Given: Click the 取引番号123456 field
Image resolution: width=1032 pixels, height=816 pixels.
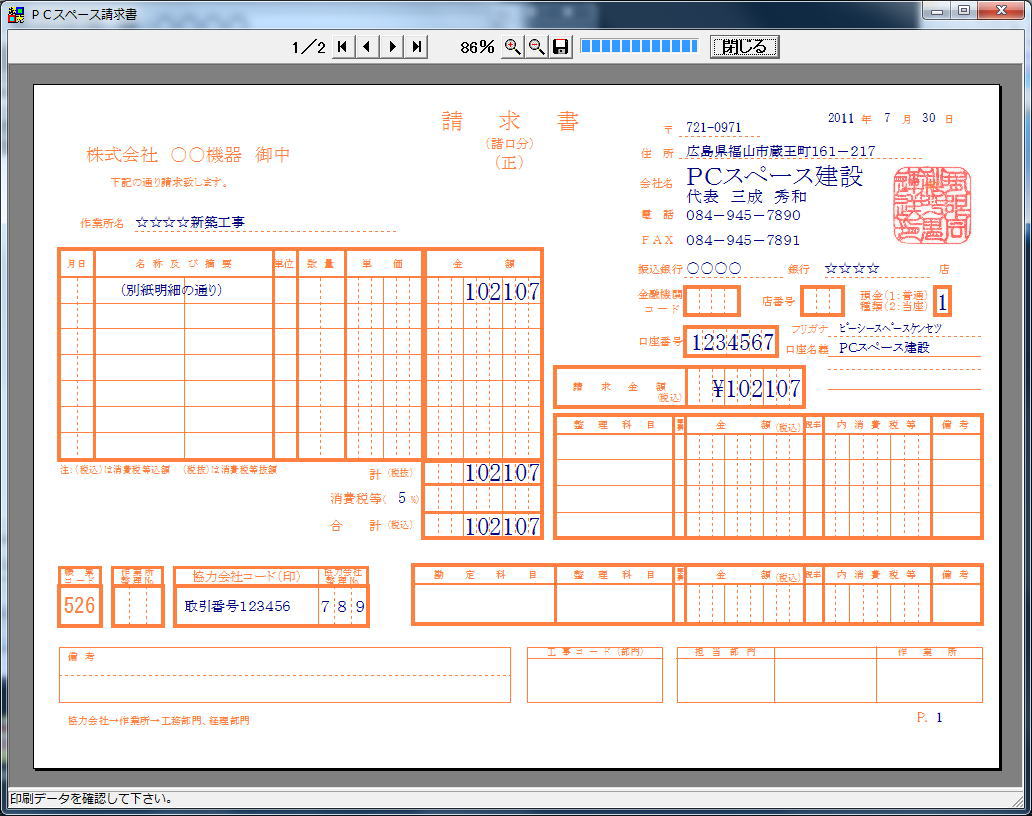Looking at the screenshot, I should tap(237, 606).
